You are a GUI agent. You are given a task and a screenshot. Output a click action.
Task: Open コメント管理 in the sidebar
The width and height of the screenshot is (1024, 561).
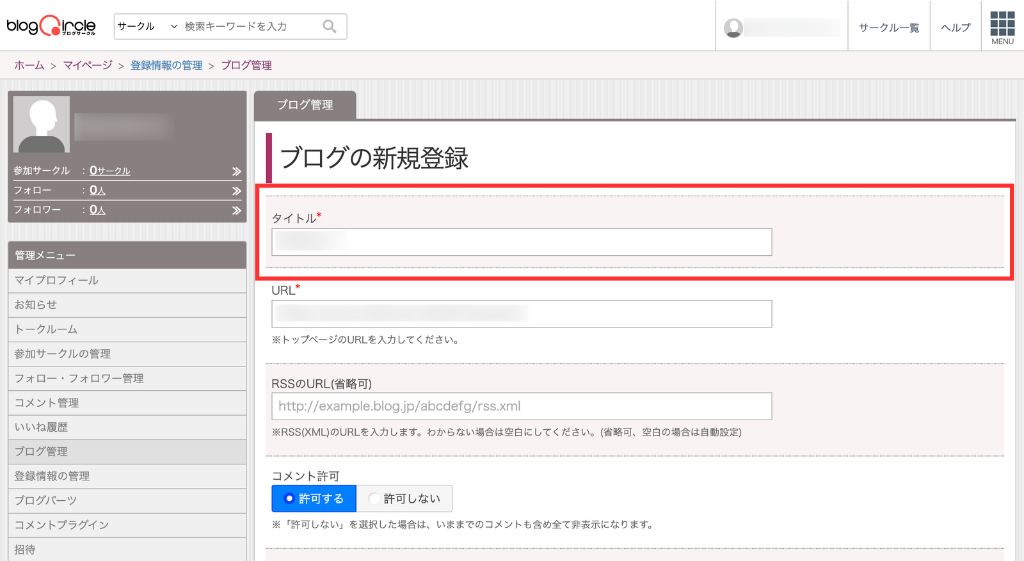coord(127,403)
